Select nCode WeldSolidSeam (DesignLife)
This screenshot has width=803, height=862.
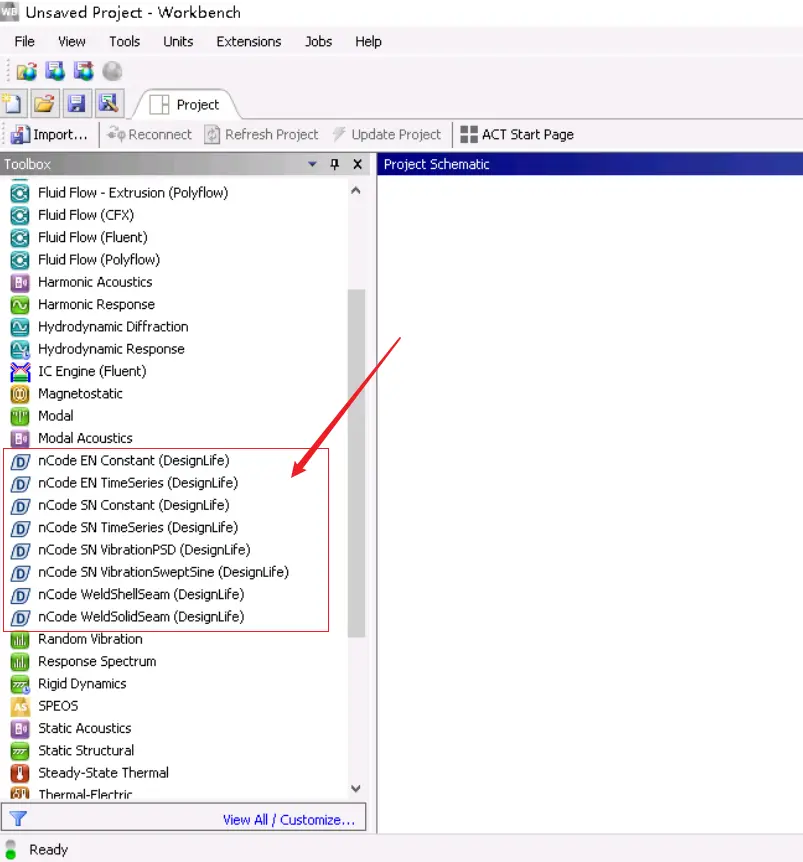141,617
